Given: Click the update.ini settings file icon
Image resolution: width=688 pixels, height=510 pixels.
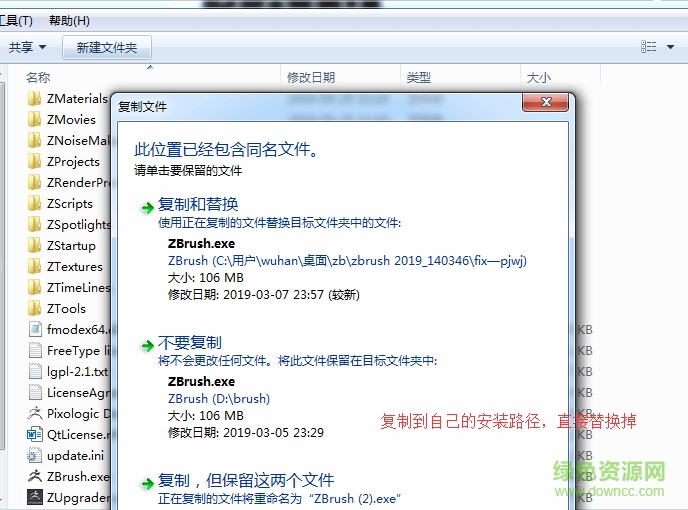Looking at the screenshot, I should click(x=35, y=456).
